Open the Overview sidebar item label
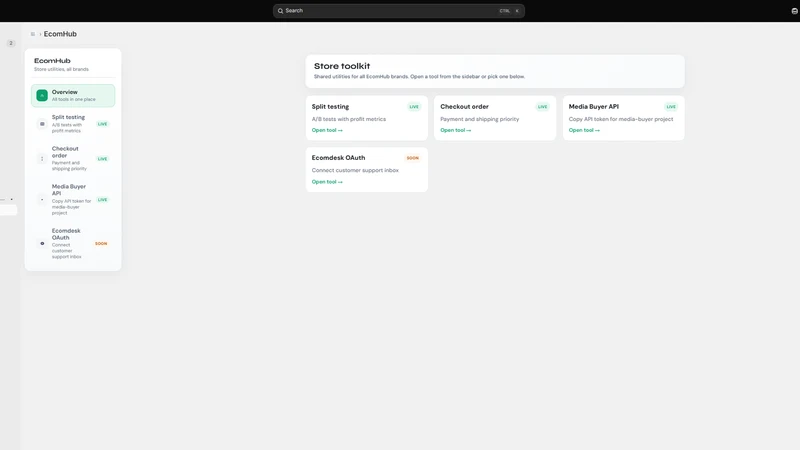 (x=65, y=92)
